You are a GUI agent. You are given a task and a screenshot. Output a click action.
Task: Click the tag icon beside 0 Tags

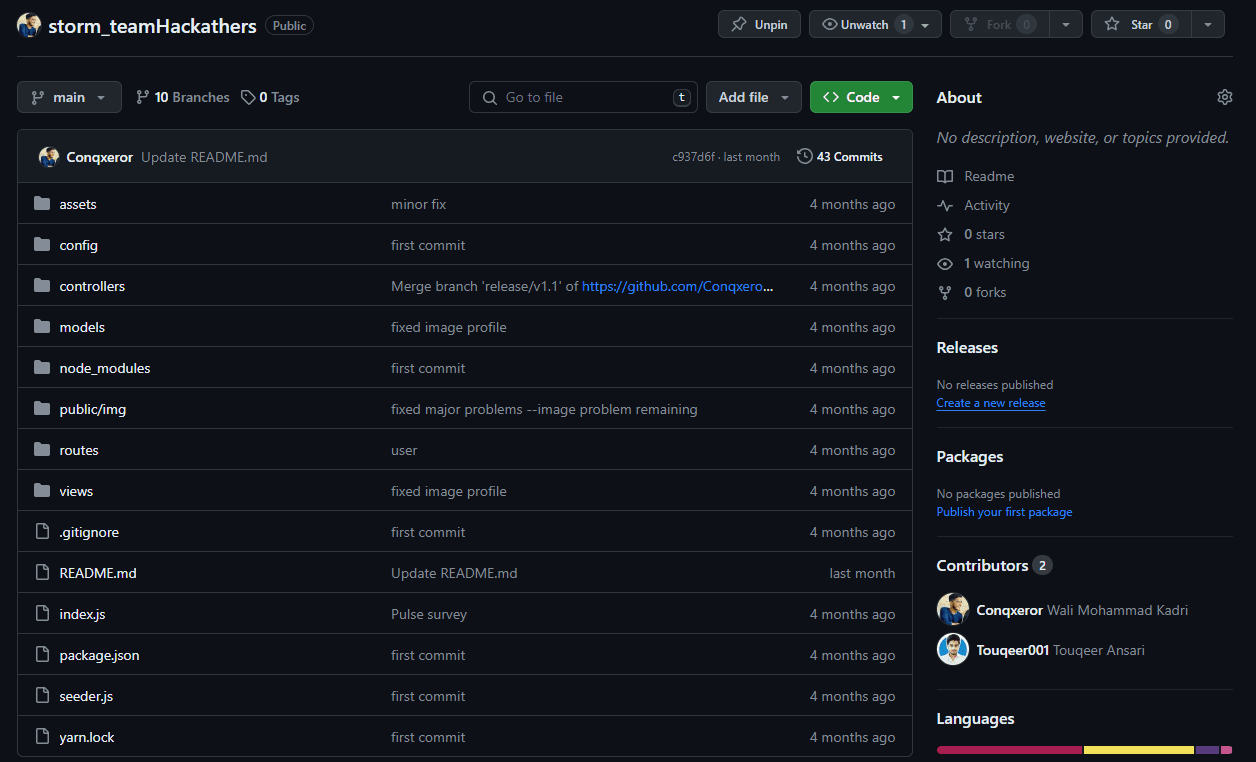click(x=249, y=97)
